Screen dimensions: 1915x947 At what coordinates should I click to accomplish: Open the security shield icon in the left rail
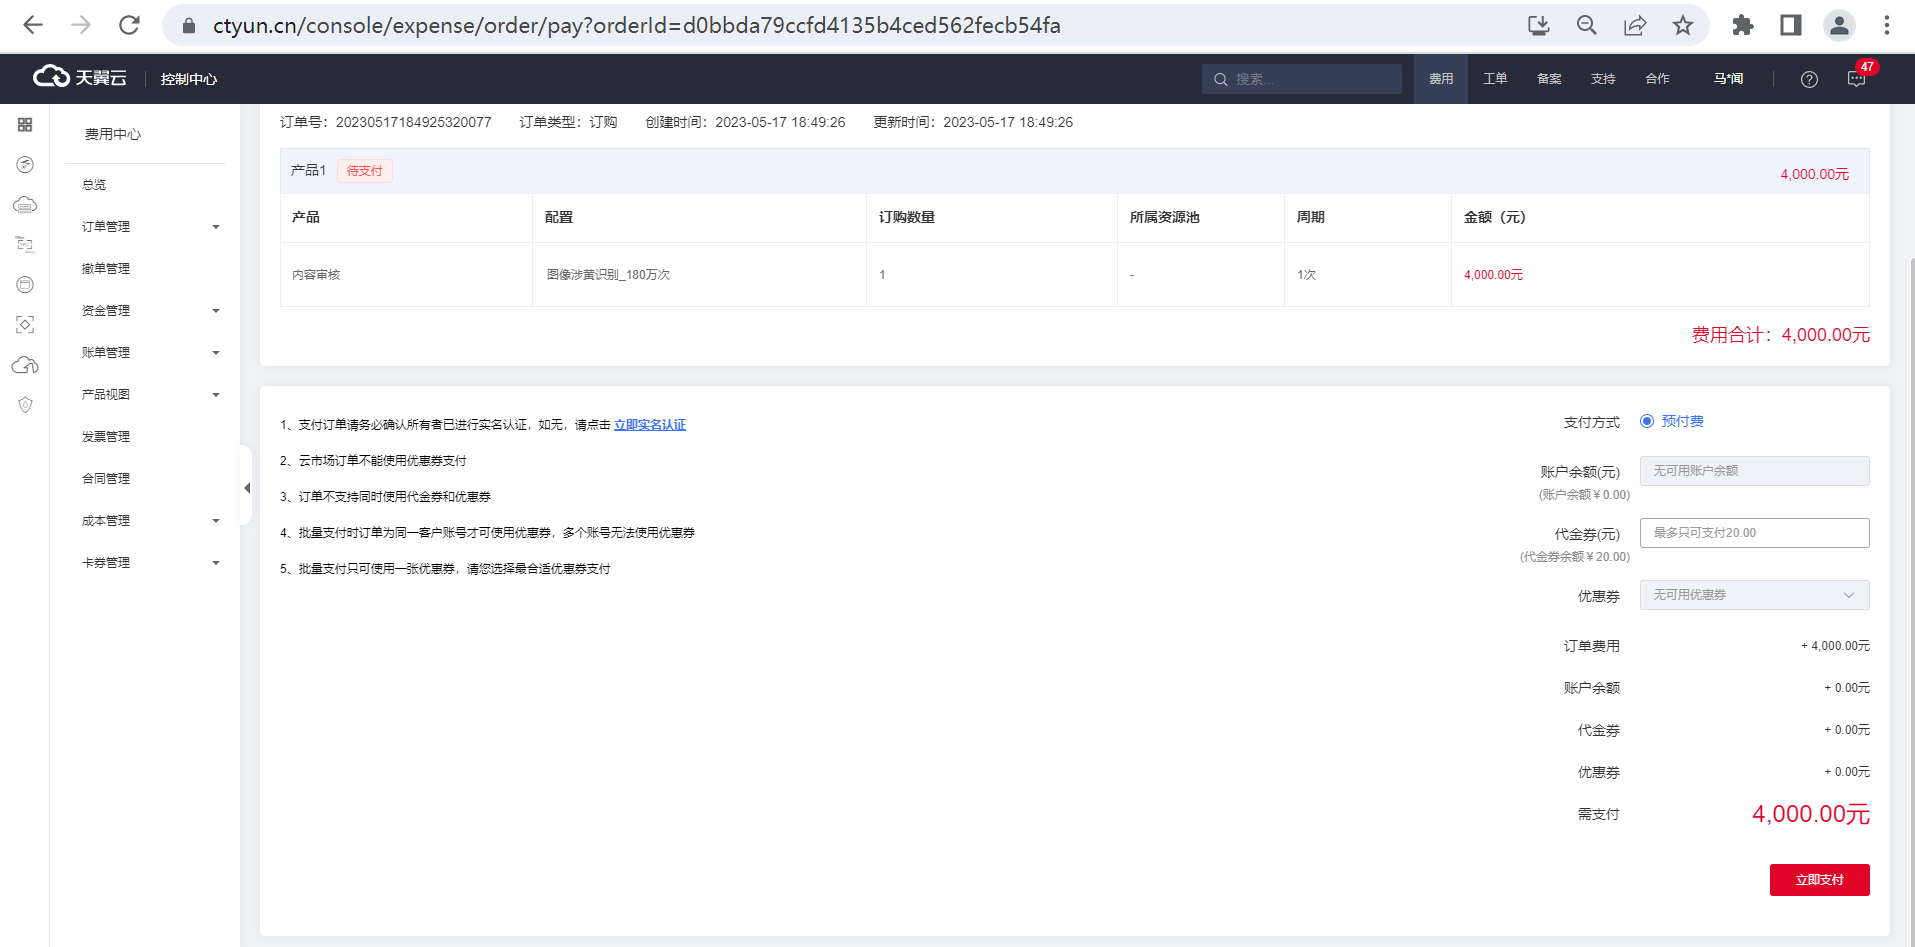[x=25, y=405]
